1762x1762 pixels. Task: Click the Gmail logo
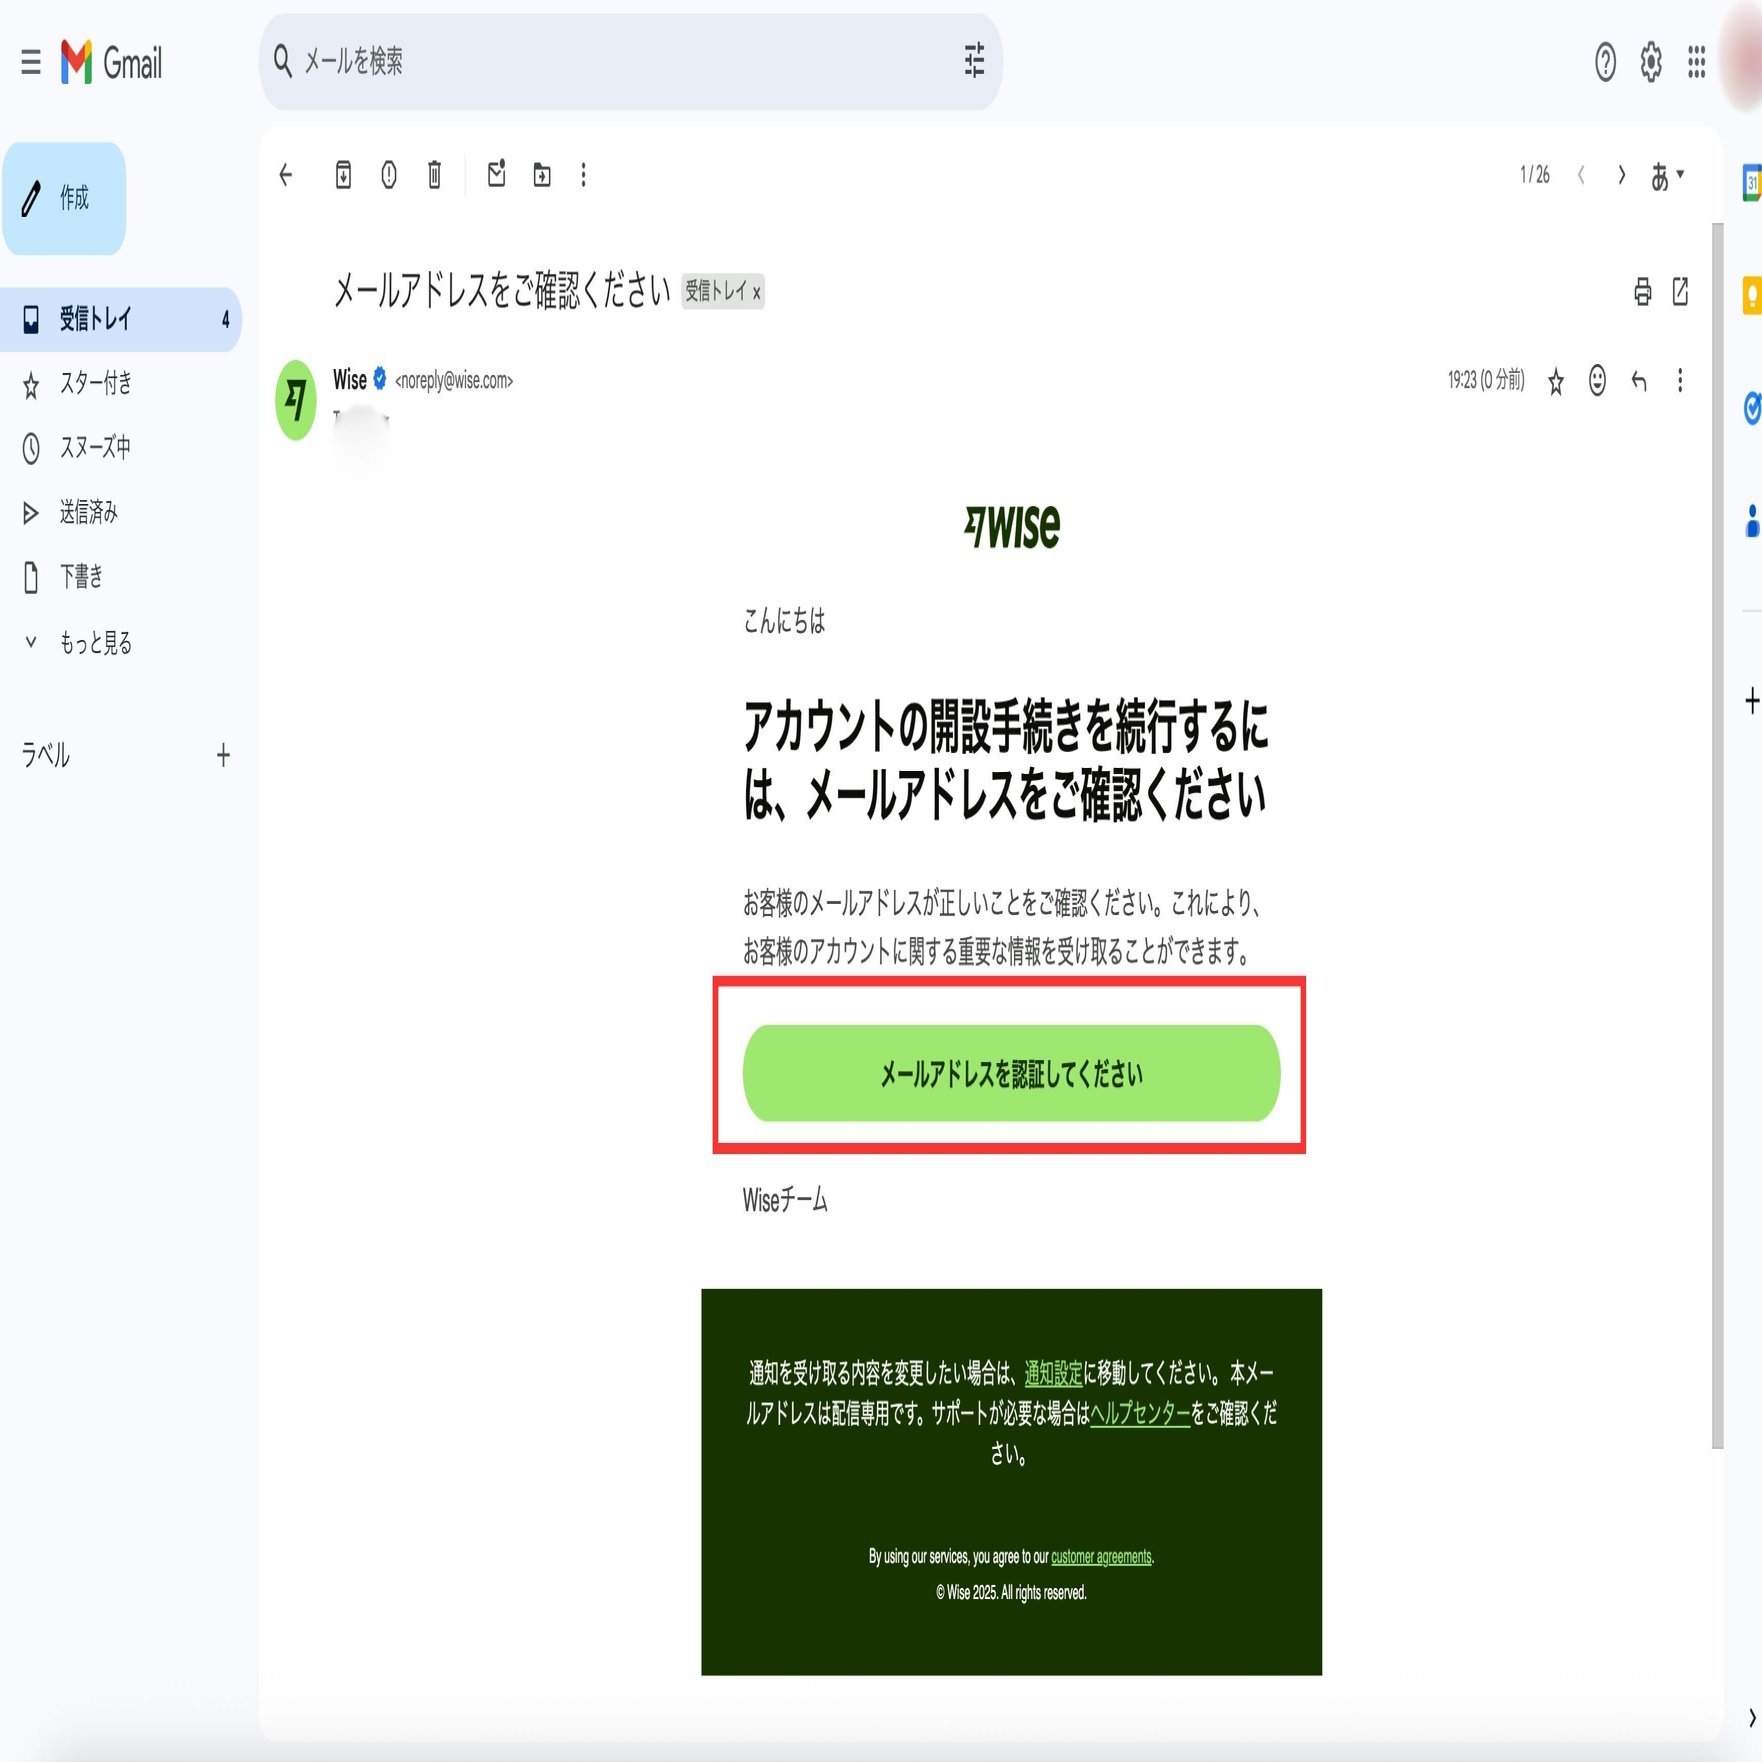(x=112, y=63)
